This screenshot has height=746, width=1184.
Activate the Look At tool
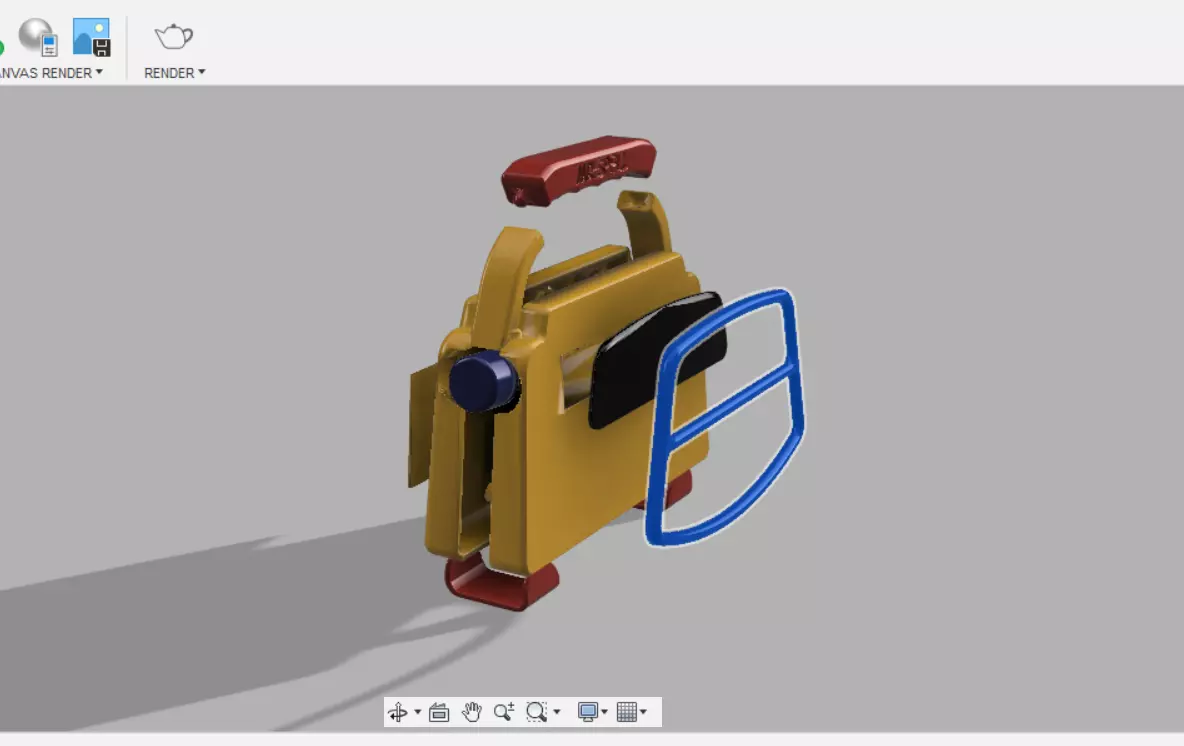pos(439,712)
